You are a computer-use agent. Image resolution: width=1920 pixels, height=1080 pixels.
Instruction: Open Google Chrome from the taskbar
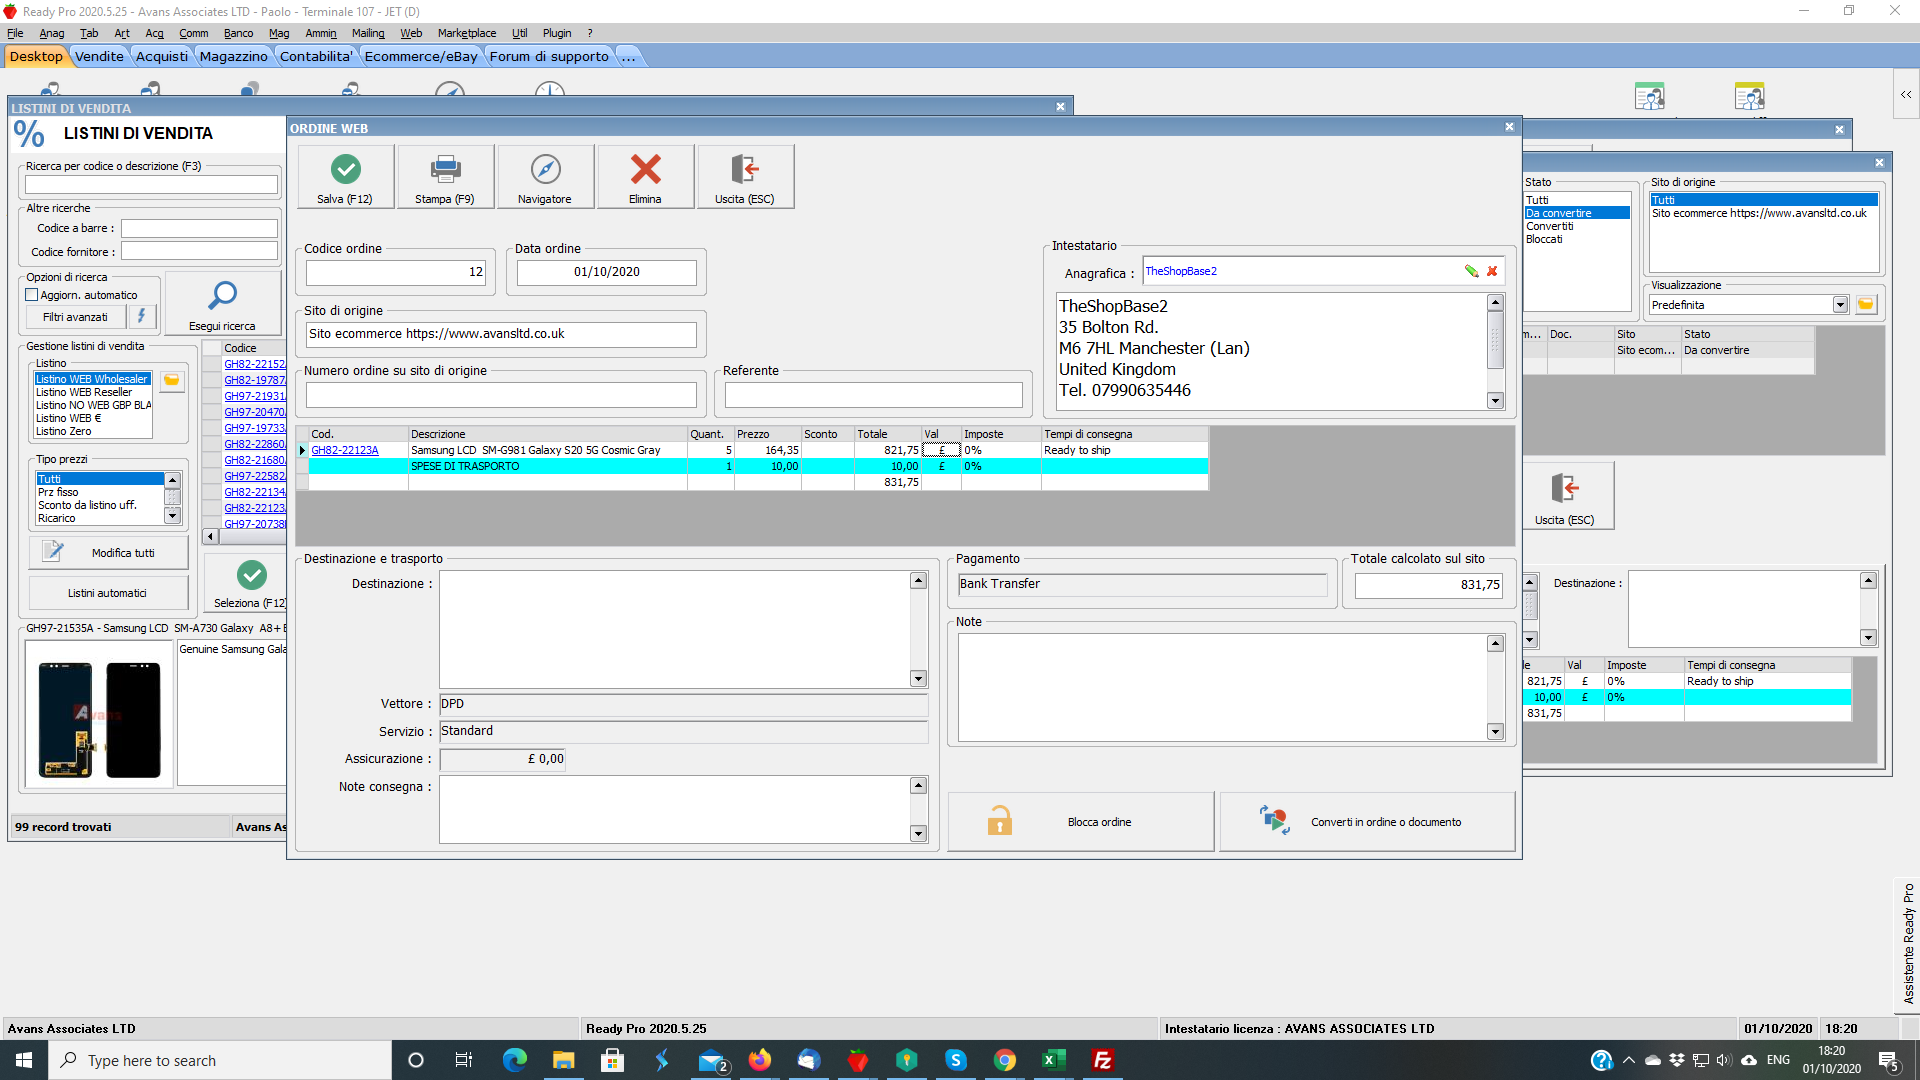point(1004,1060)
